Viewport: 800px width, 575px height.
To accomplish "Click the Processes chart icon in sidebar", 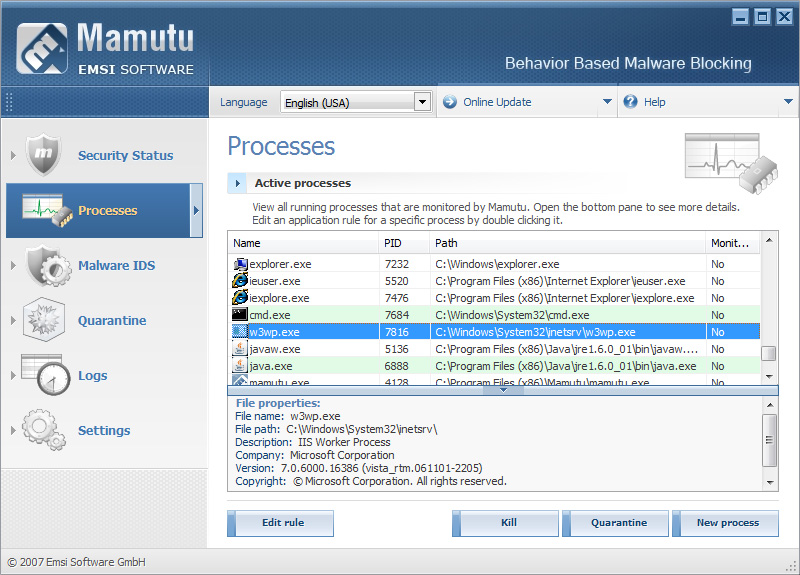I will click(48, 210).
